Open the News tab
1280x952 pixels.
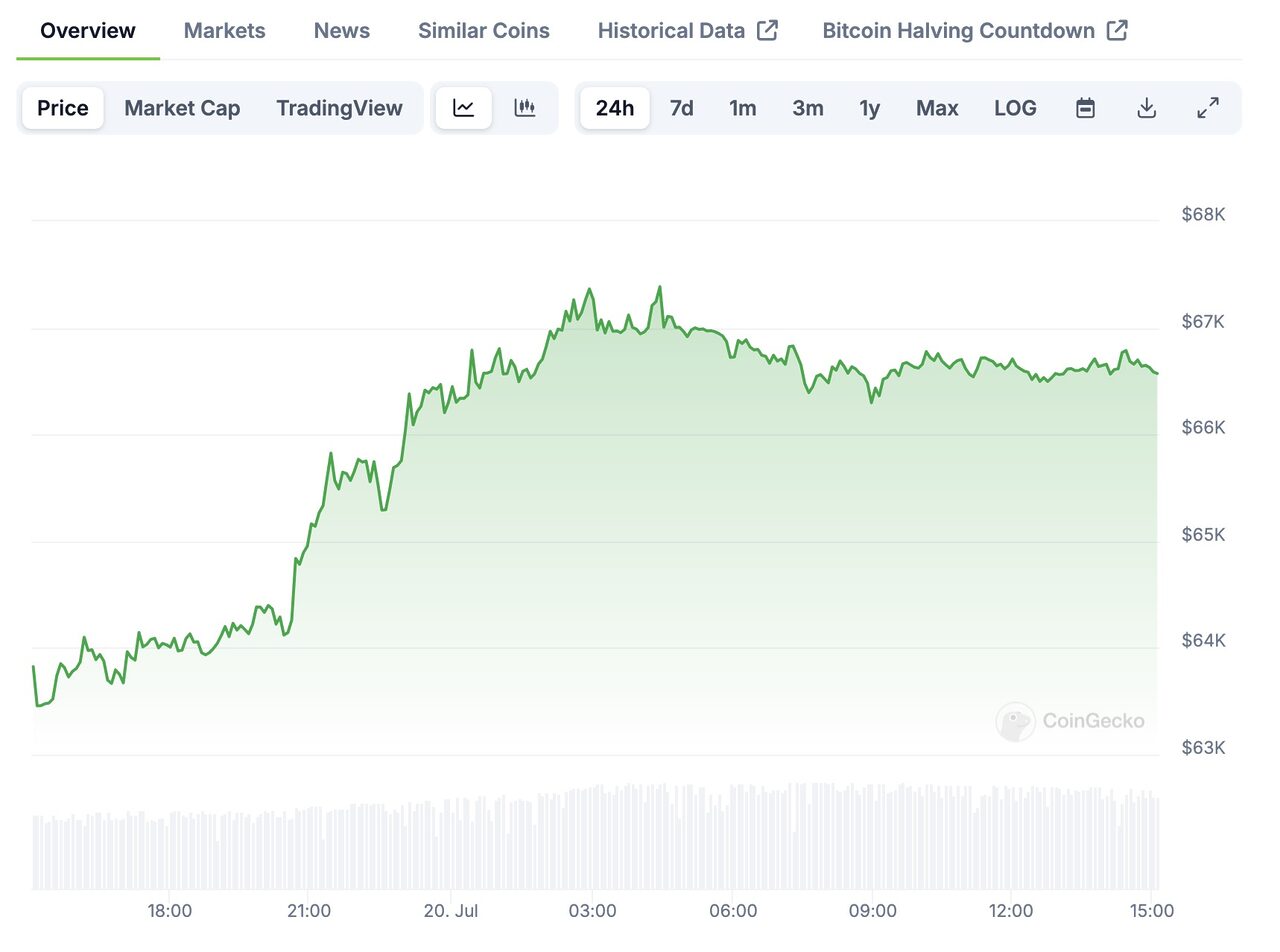point(342,31)
